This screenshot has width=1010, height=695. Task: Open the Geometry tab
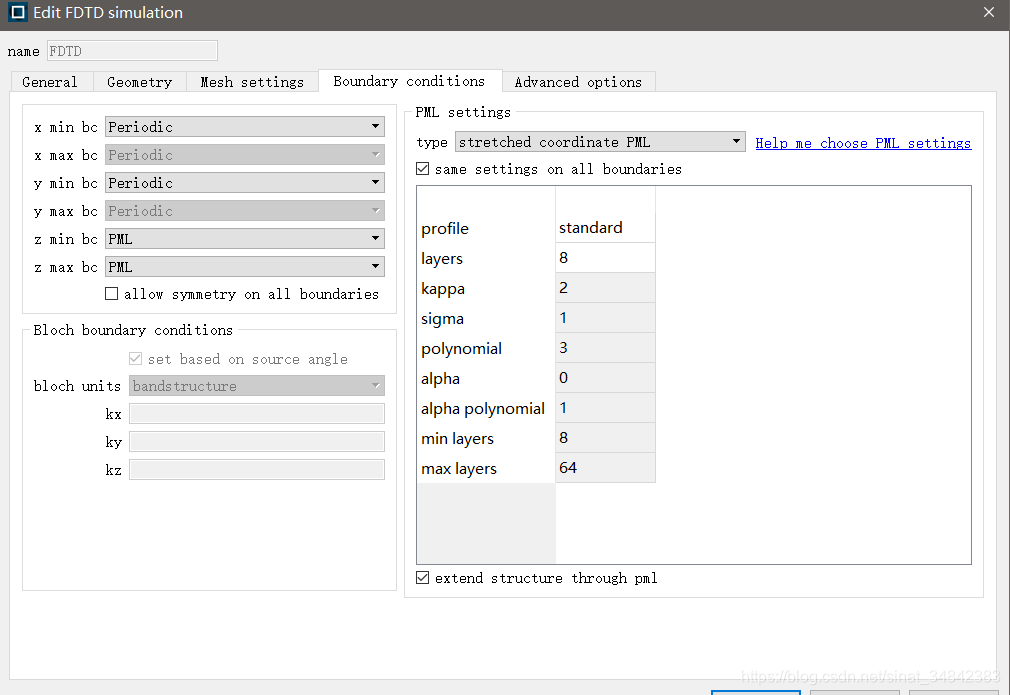click(140, 82)
